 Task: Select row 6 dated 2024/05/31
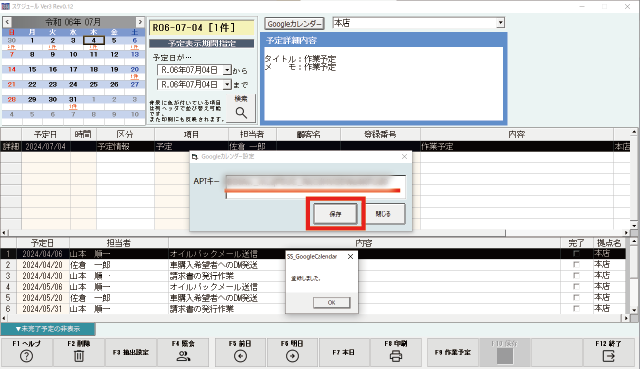tap(313, 309)
